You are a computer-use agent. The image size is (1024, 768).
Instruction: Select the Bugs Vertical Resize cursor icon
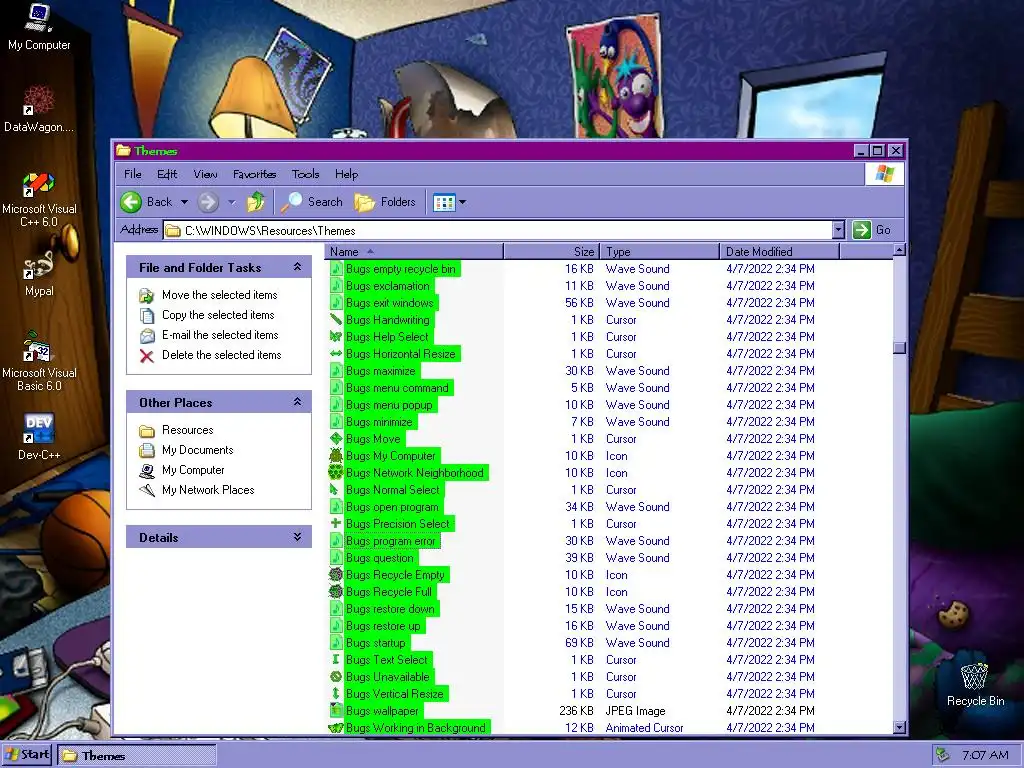point(336,694)
